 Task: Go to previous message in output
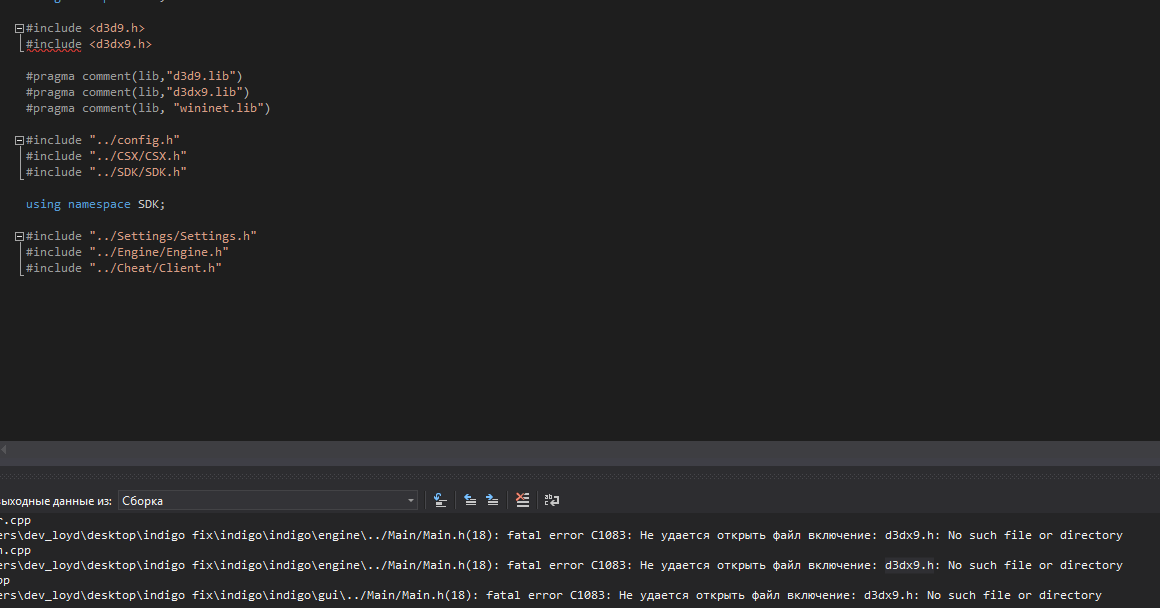[470, 501]
